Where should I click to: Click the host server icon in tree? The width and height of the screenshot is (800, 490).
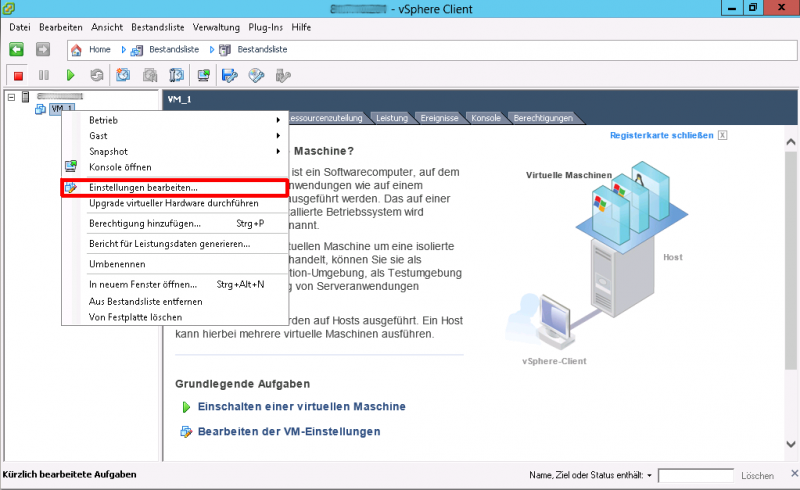[x=26, y=96]
